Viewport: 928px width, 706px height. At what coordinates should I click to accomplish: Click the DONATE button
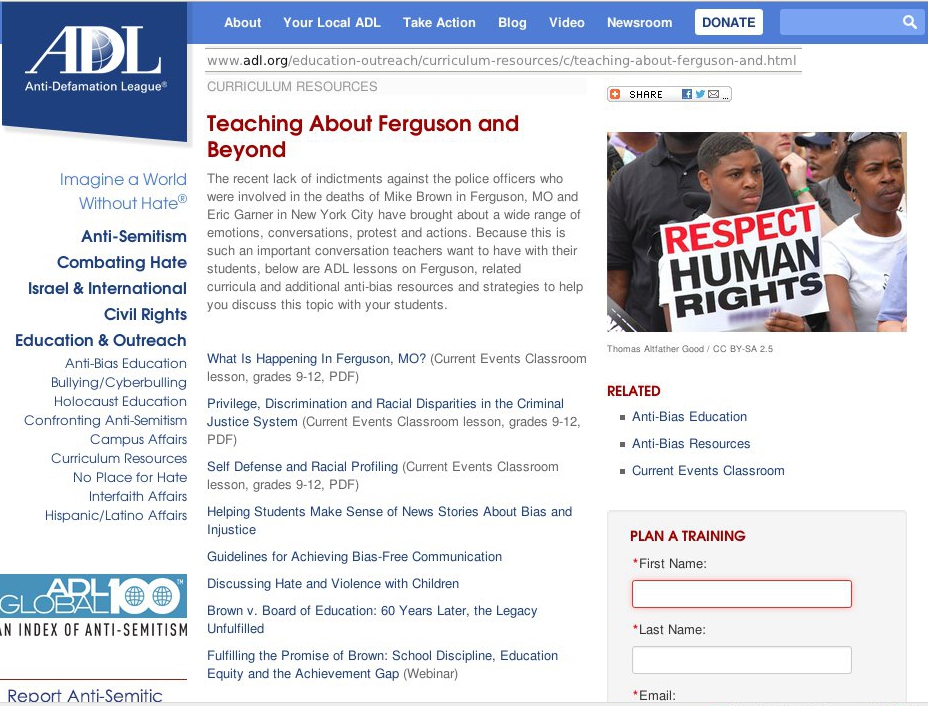pos(729,22)
